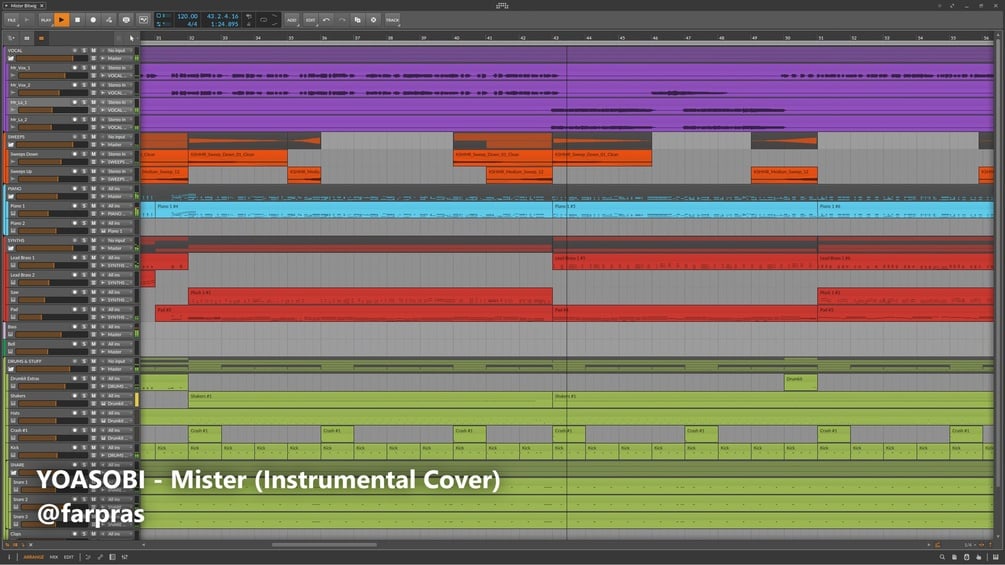The height and width of the screenshot is (565, 1005).
Task: Start playback with the orange play button
Action: coord(62,20)
